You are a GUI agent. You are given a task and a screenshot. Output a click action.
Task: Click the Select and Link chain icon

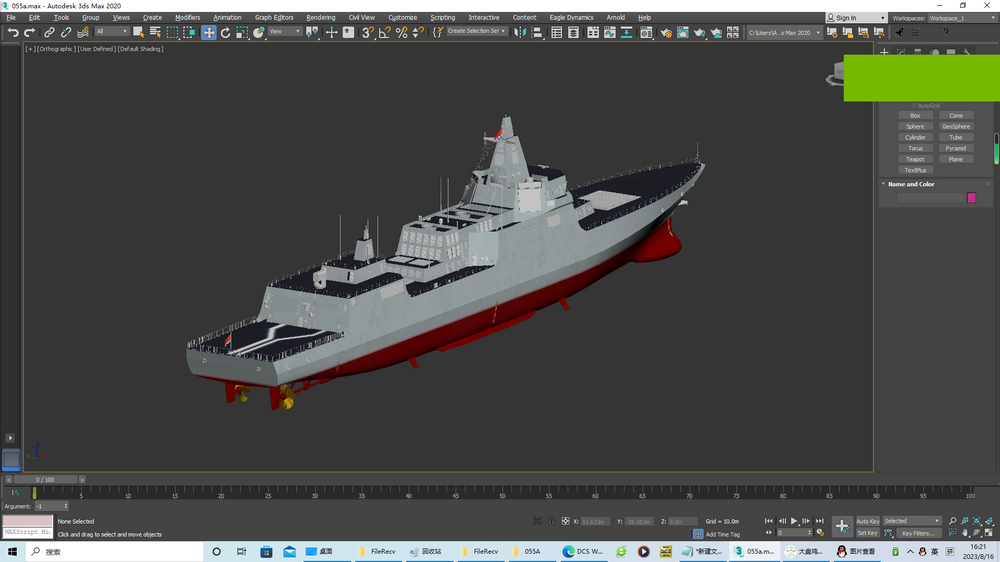coord(49,33)
